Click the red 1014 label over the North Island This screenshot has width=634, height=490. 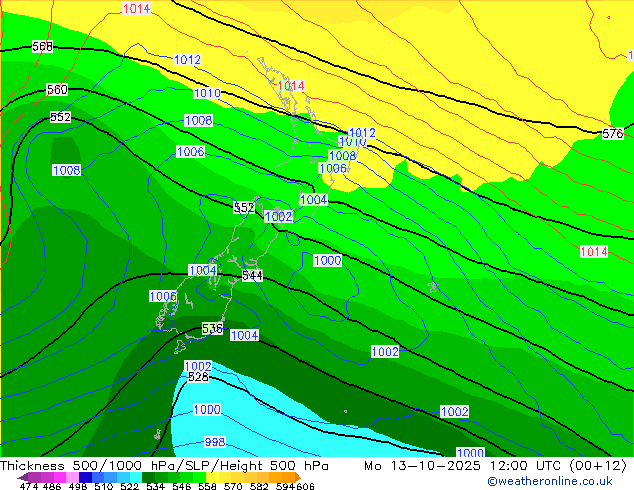tap(291, 86)
